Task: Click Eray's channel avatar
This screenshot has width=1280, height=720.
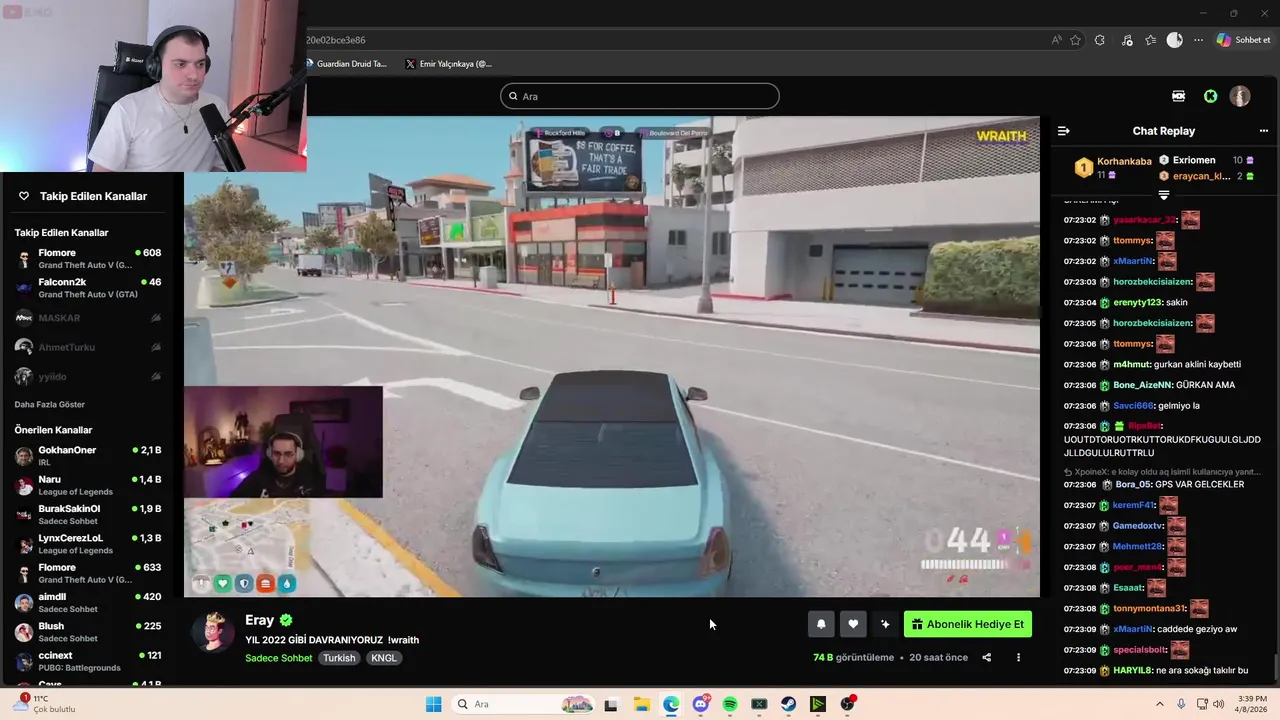Action: [x=213, y=631]
